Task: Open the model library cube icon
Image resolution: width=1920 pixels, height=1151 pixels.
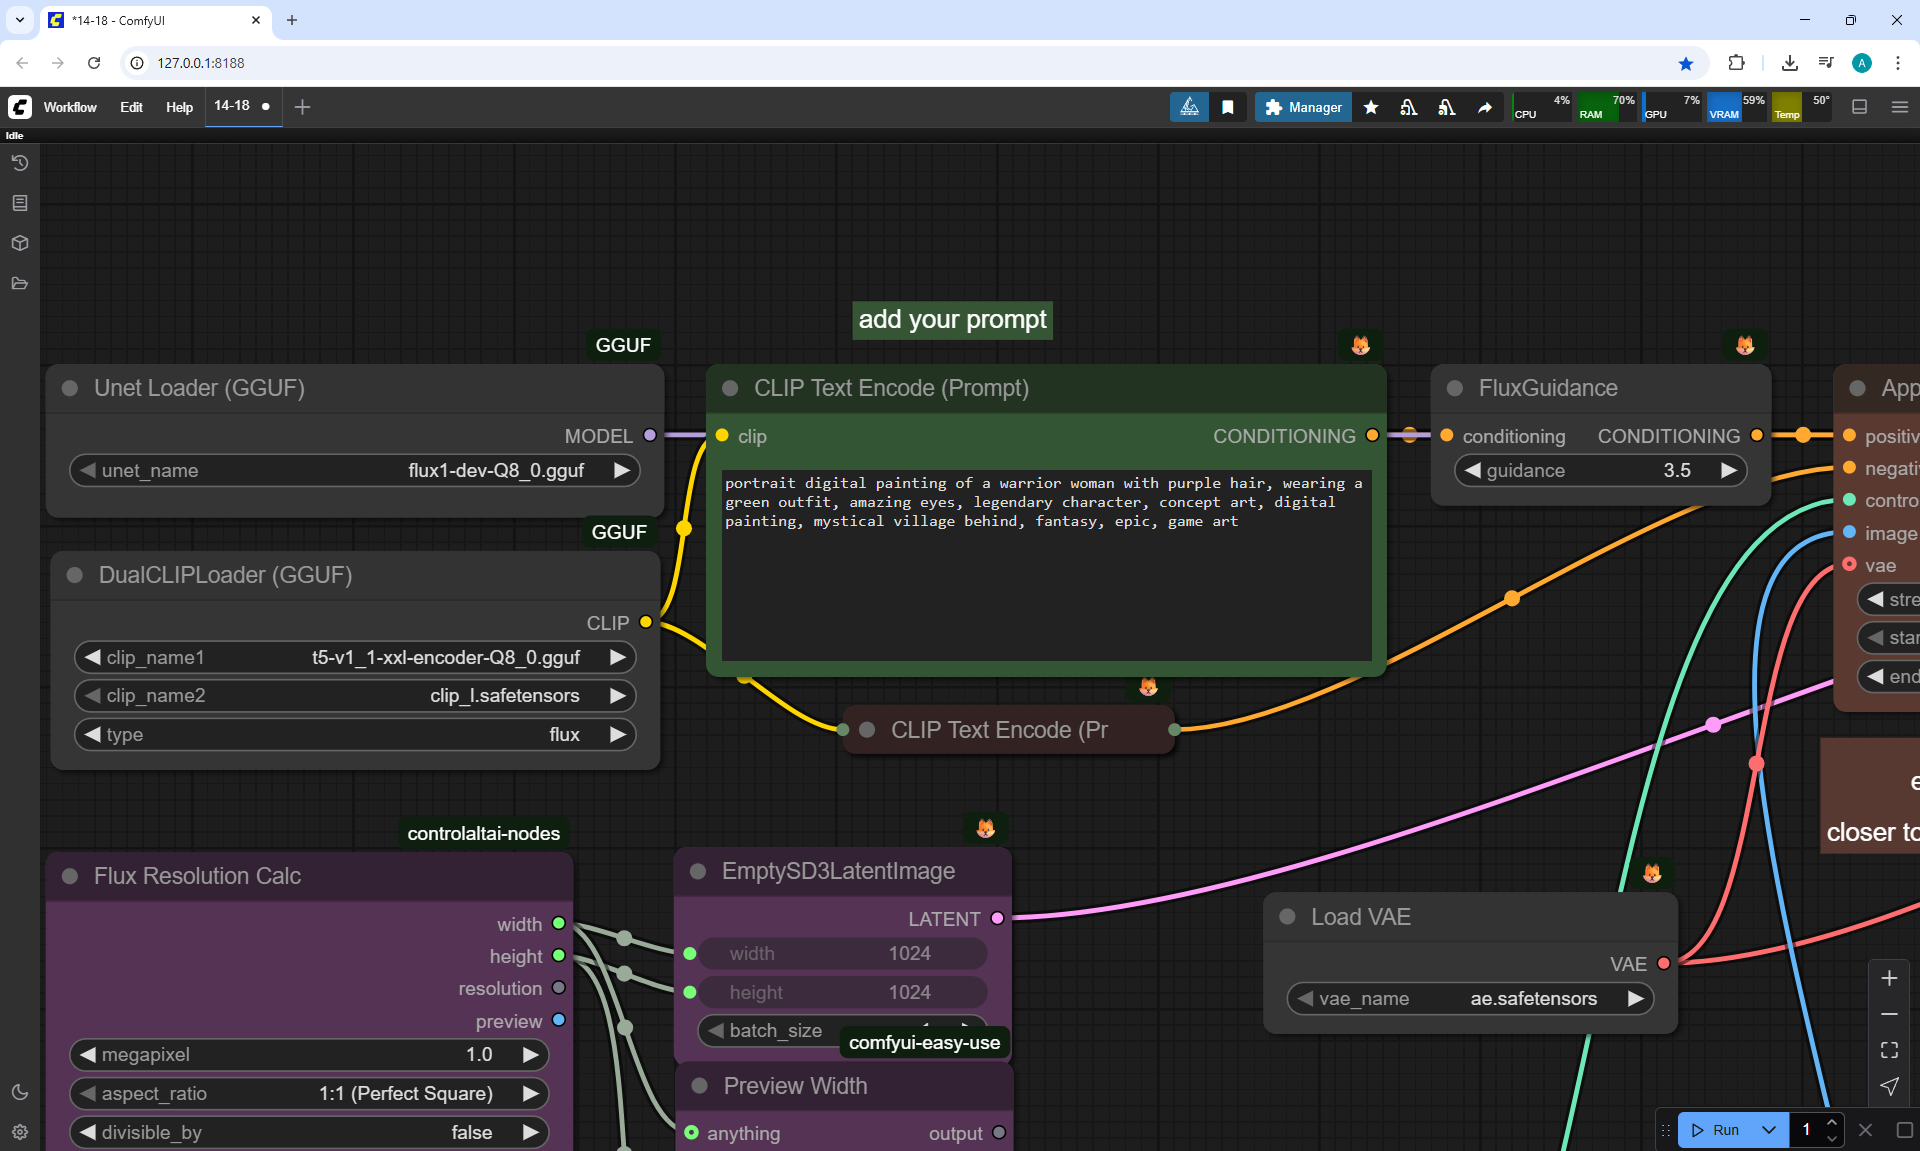Action: (20, 243)
